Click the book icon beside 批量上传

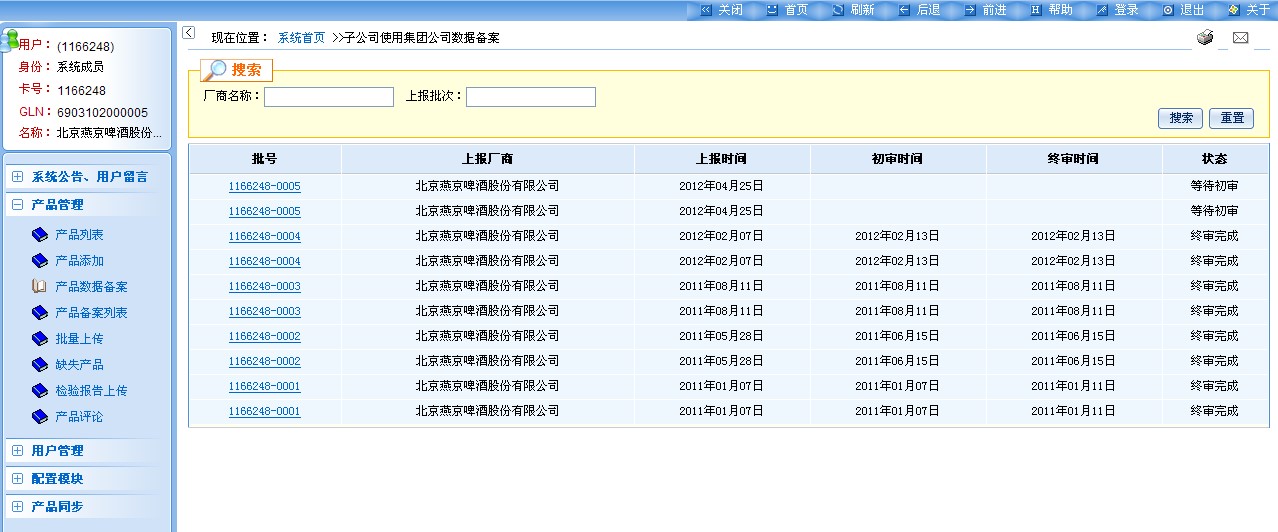[x=40, y=339]
